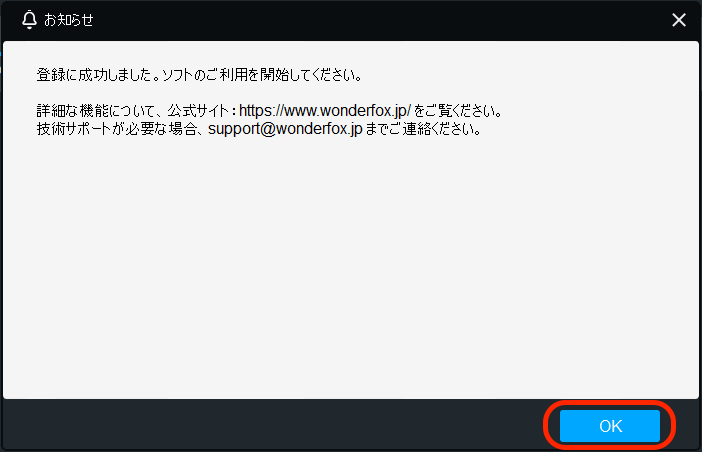Click the ソフトのご利用を開始してください sentence
Screen dimensions: 702x452
tap(261, 75)
